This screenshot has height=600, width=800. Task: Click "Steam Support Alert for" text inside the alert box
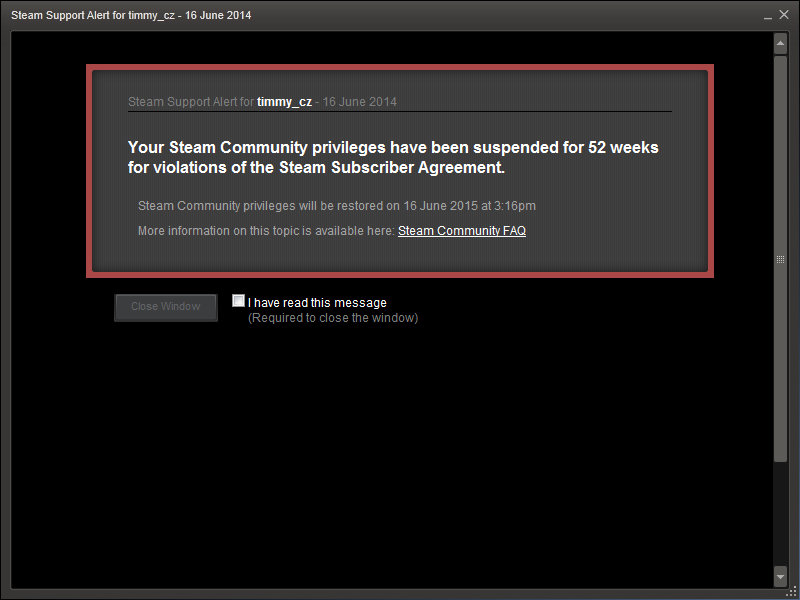pos(191,102)
